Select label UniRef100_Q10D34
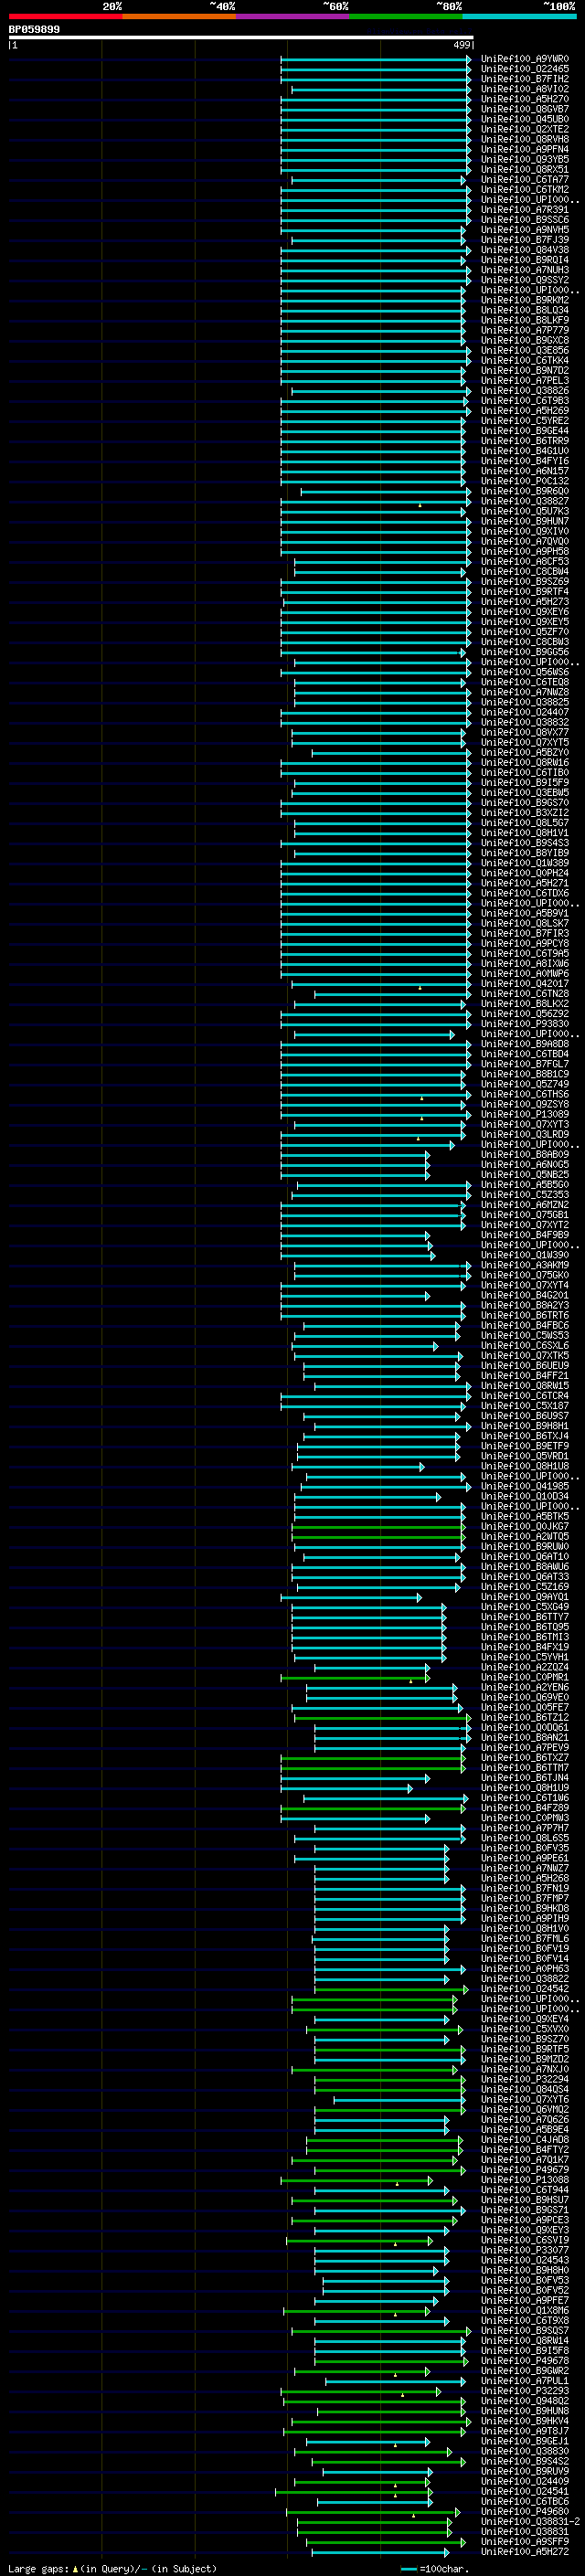 pyautogui.click(x=524, y=1496)
